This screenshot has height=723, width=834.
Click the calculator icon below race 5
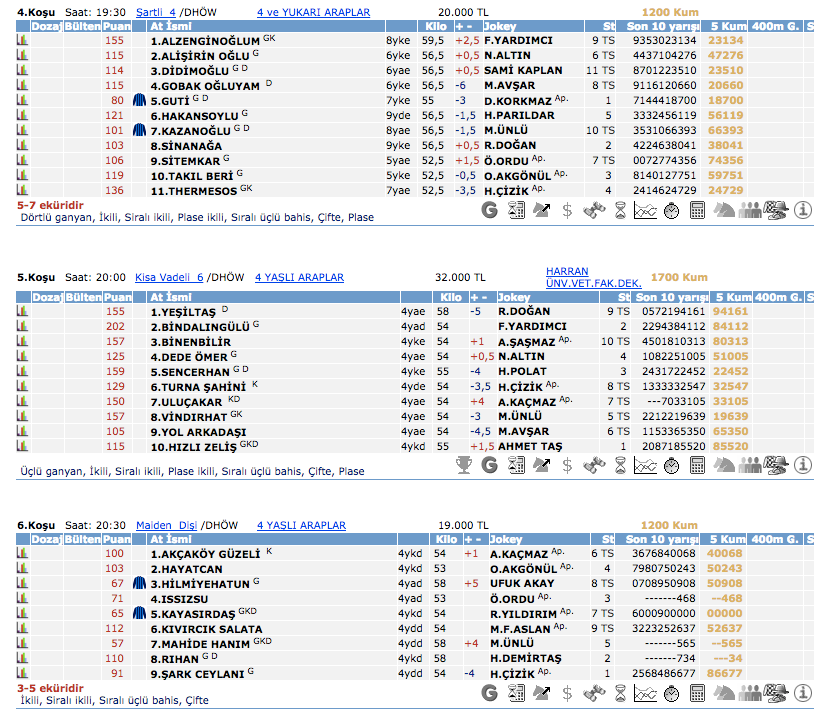698,464
